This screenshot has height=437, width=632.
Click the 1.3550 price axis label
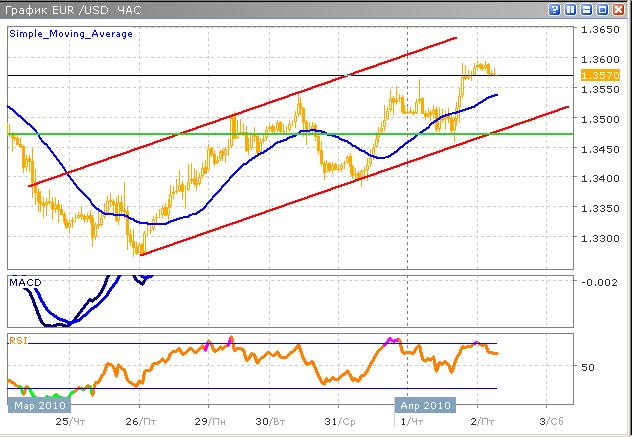coord(600,89)
